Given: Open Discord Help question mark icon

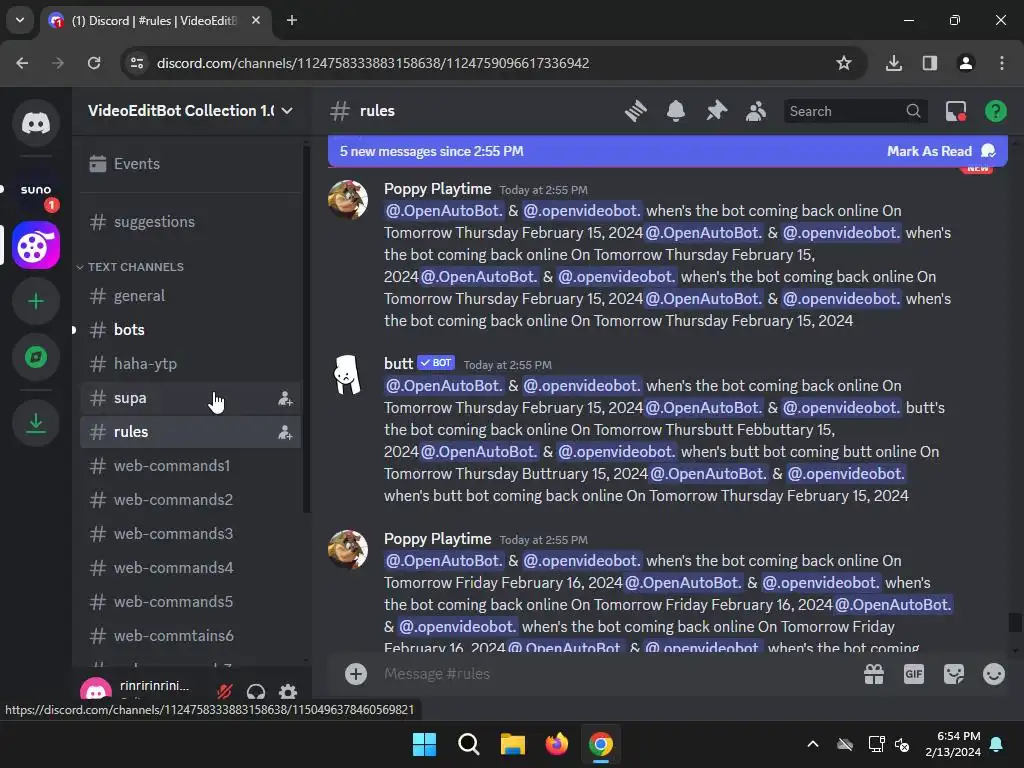Looking at the screenshot, I should click(x=995, y=111).
